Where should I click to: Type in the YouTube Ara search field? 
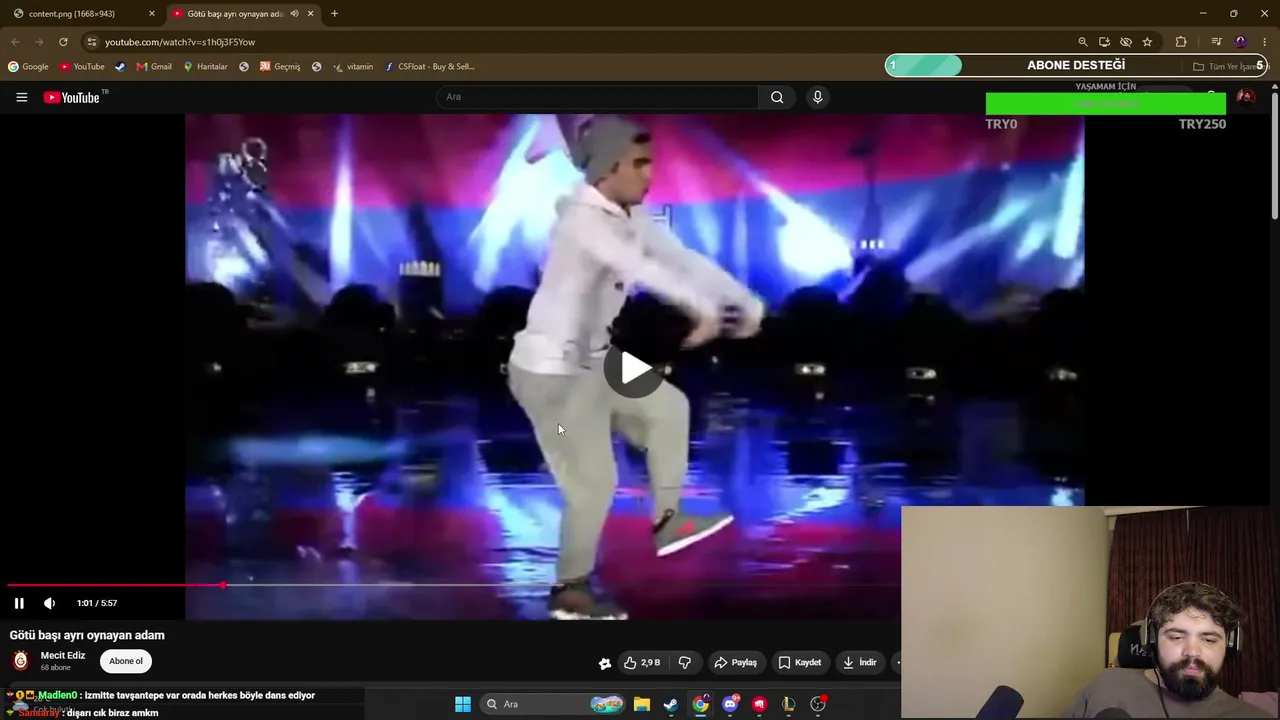tap(597, 97)
